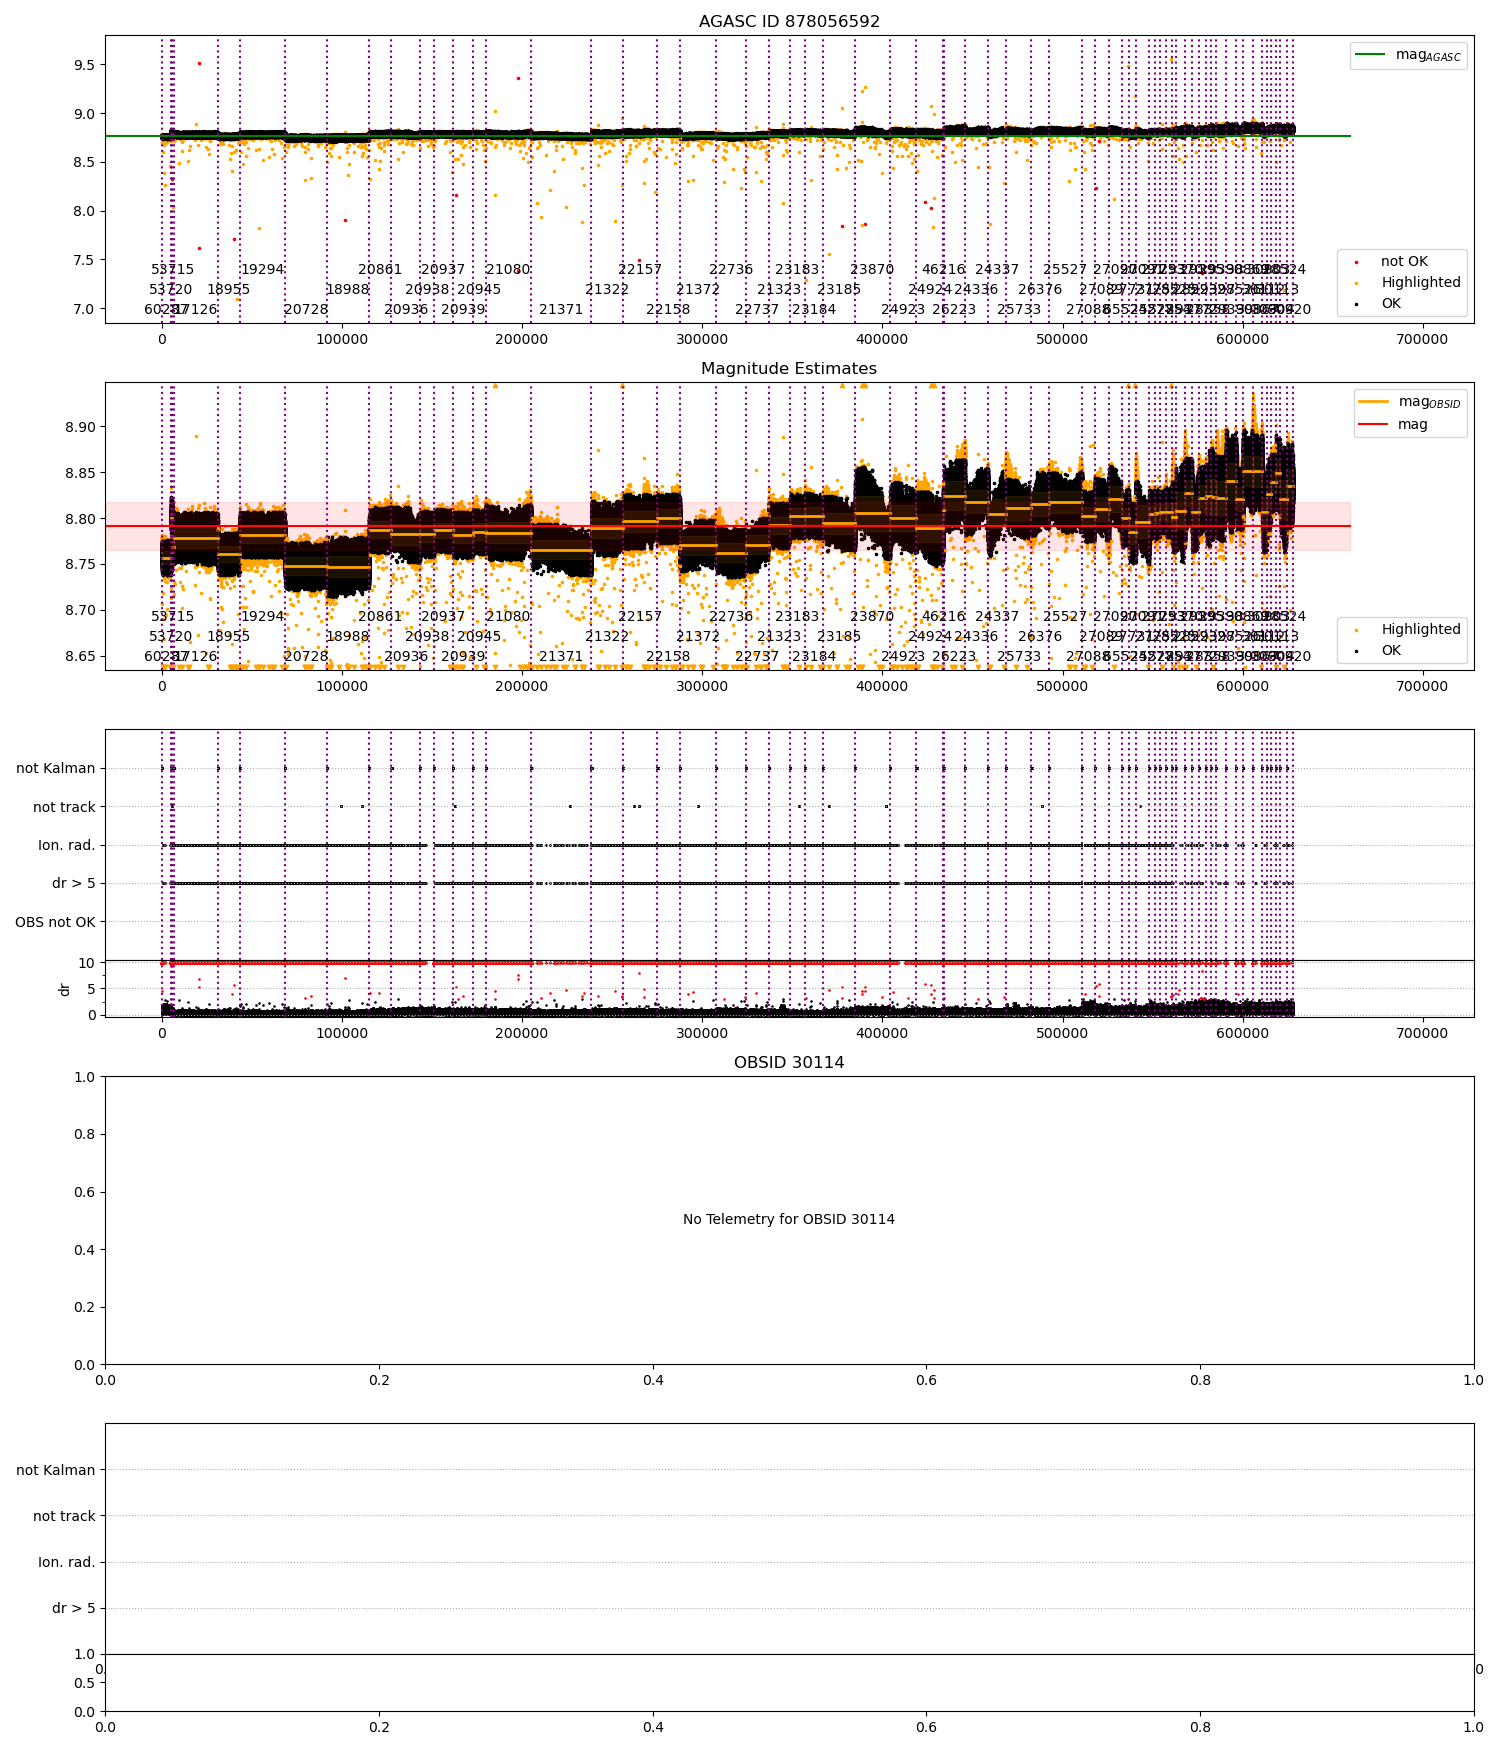The width and height of the screenshot is (1500, 1750).
Task: Select 'not Kalman' label in the third plot
Action: (x=56, y=769)
